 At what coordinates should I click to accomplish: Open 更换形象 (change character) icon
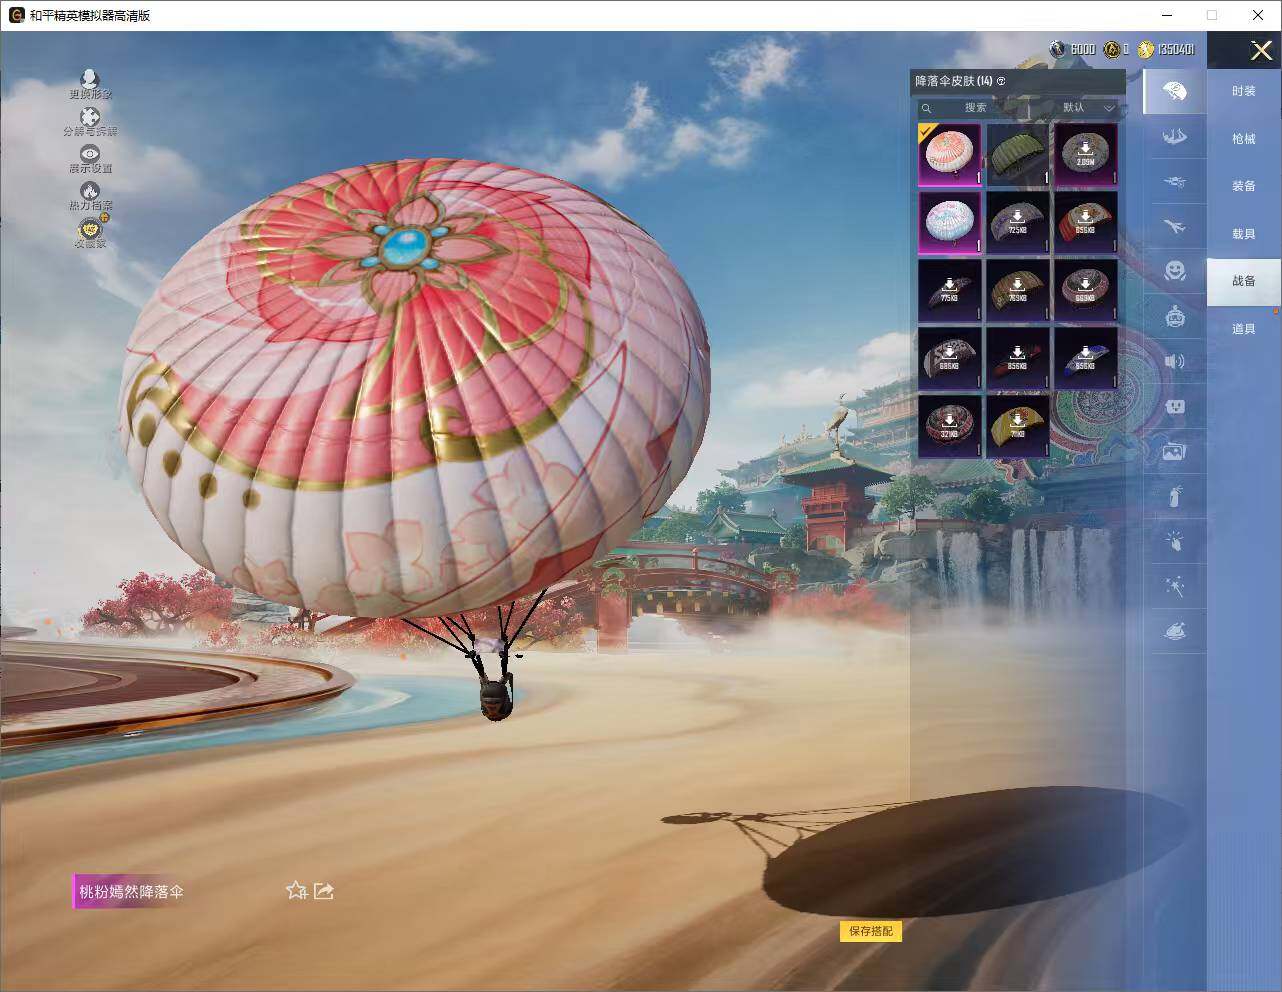point(90,84)
